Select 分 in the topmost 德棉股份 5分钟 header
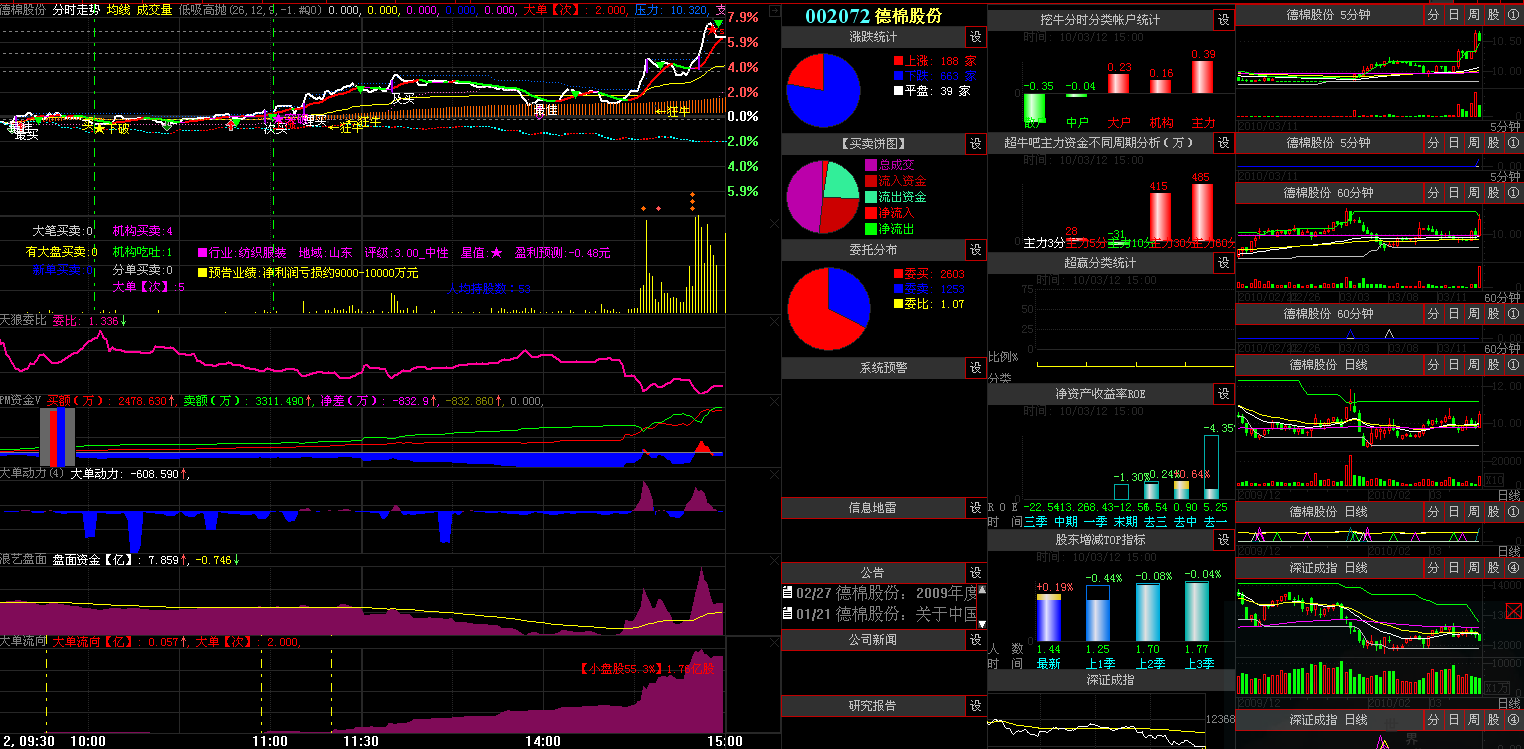This screenshot has width=1524, height=749. (x=1433, y=15)
